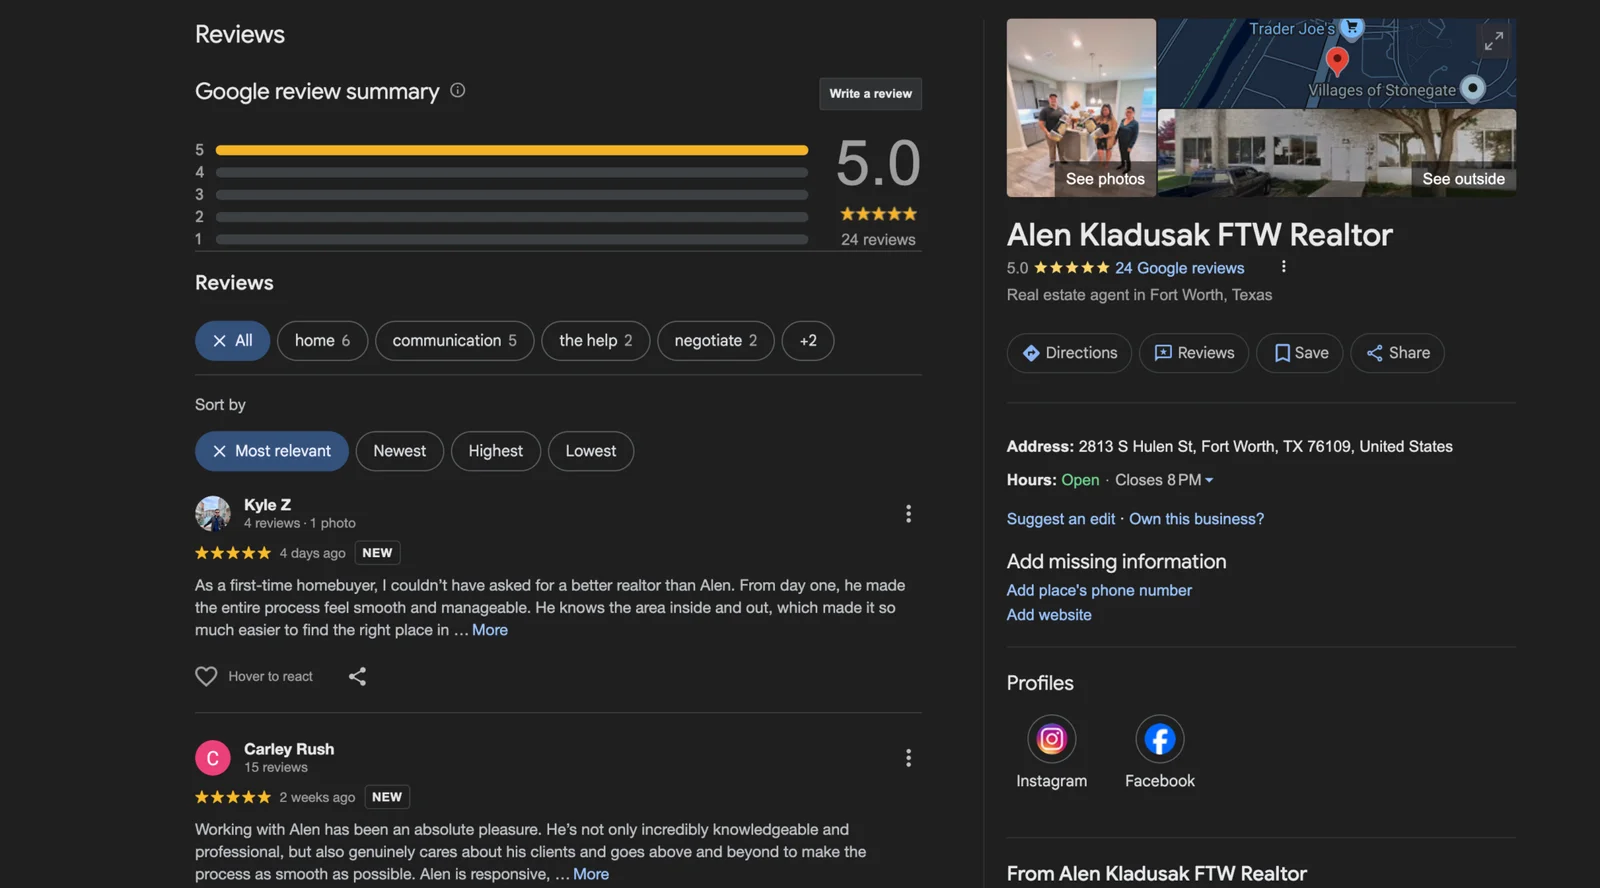Viewport: 1600px width, 888px height.
Task: Open three-dot menu on Kyle Z's review
Action: [x=908, y=514]
